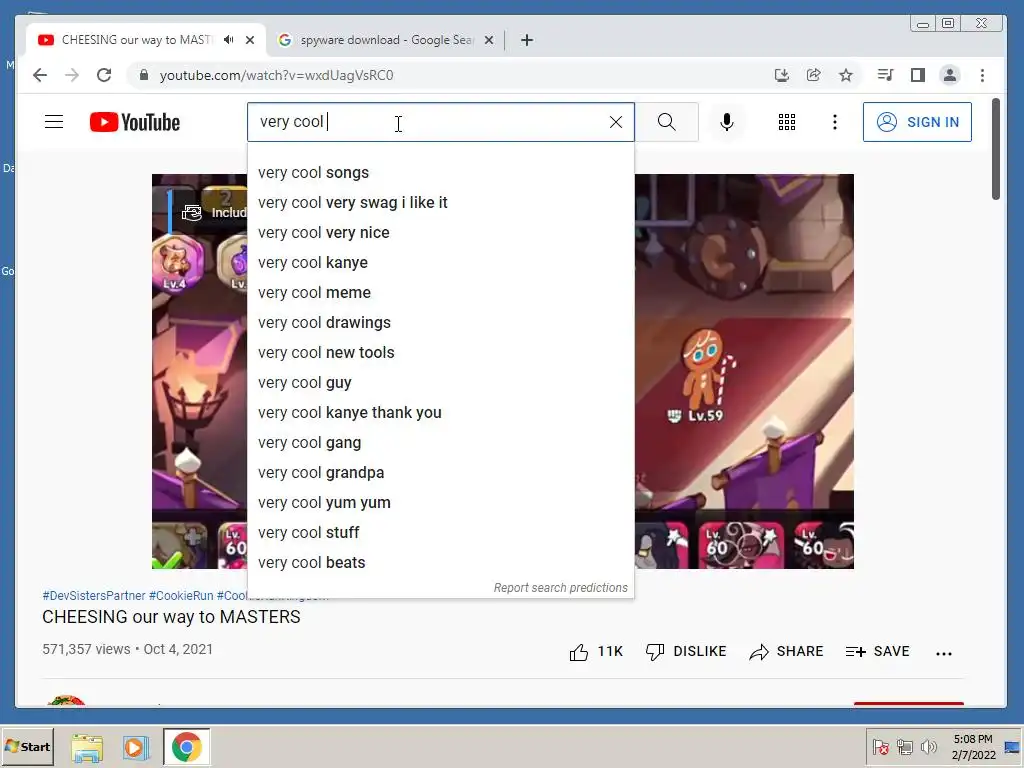1024x768 pixels.
Task: Select 'very cool new tools' suggestion
Action: pos(441,353)
